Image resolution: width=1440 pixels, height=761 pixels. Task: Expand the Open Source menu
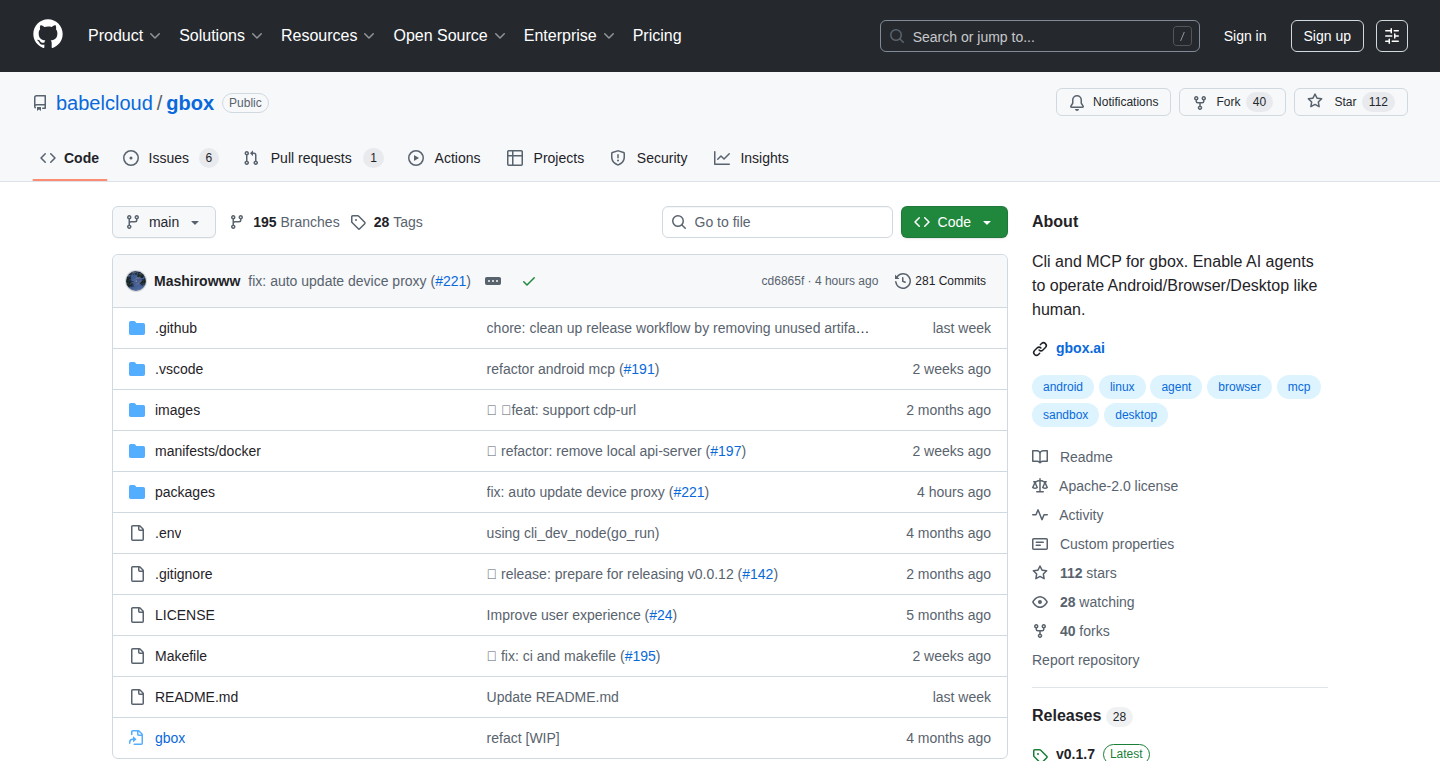pyautogui.click(x=449, y=36)
